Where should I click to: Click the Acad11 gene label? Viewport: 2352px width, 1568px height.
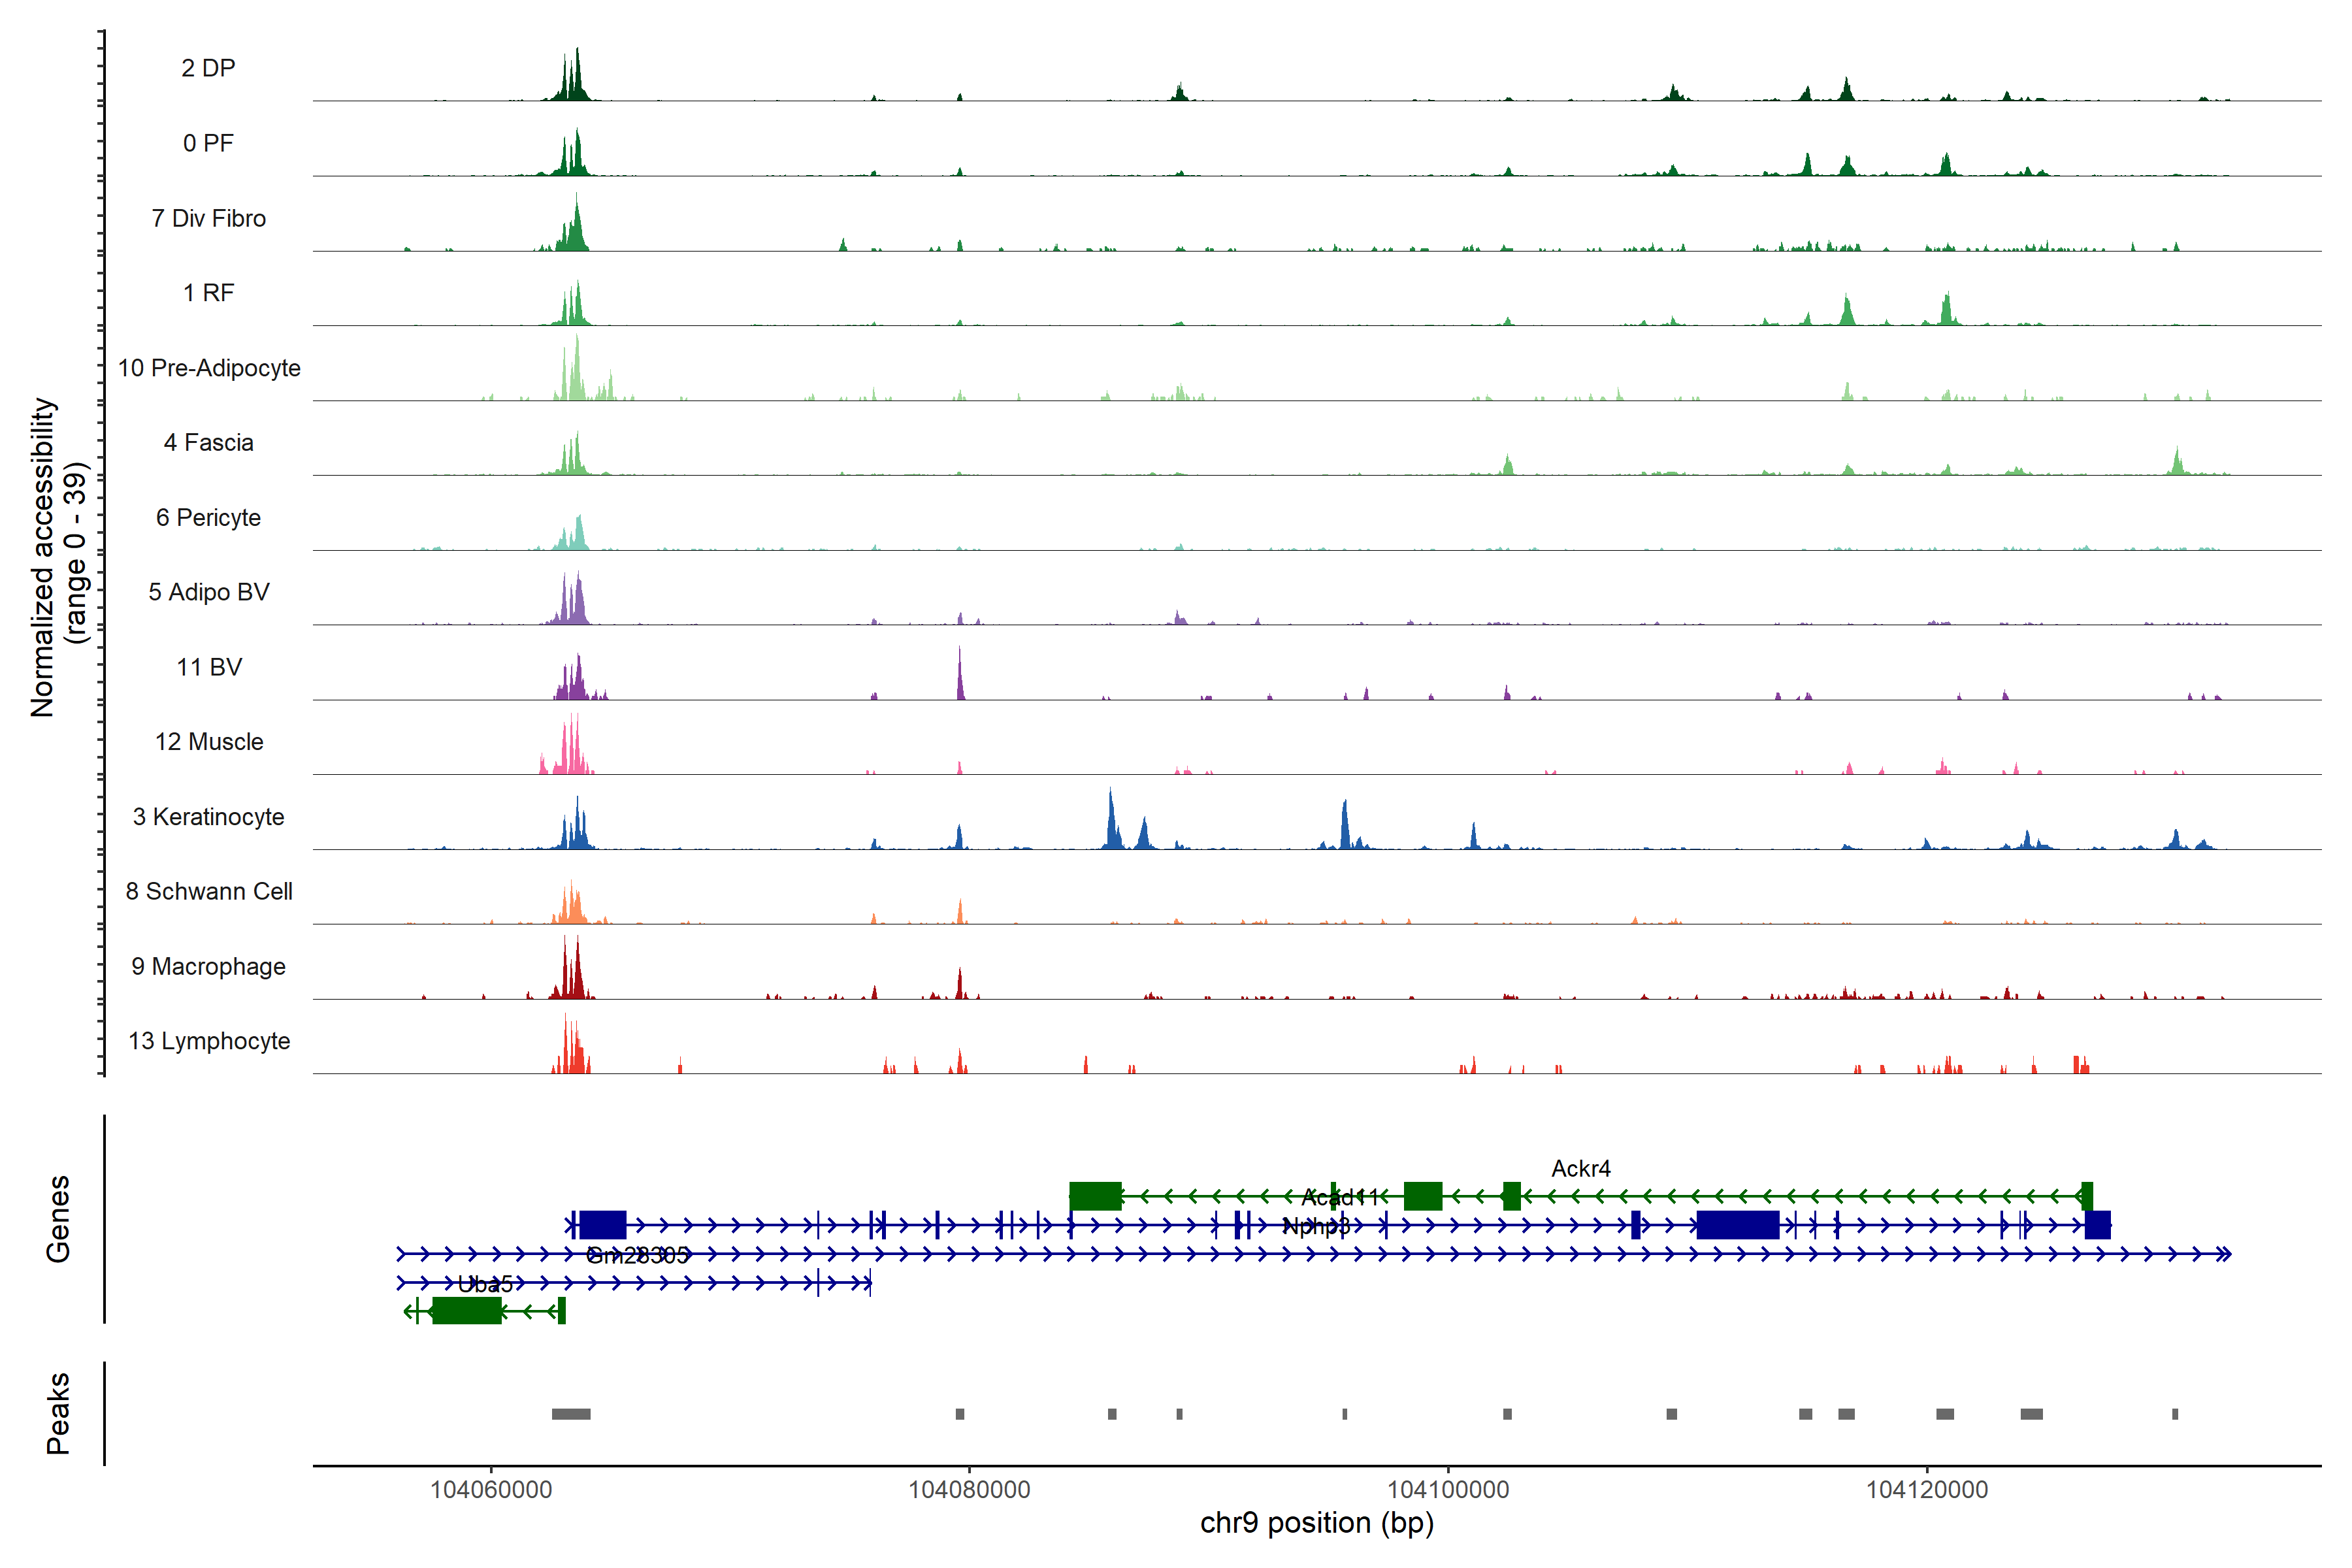click(1339, 1197)
